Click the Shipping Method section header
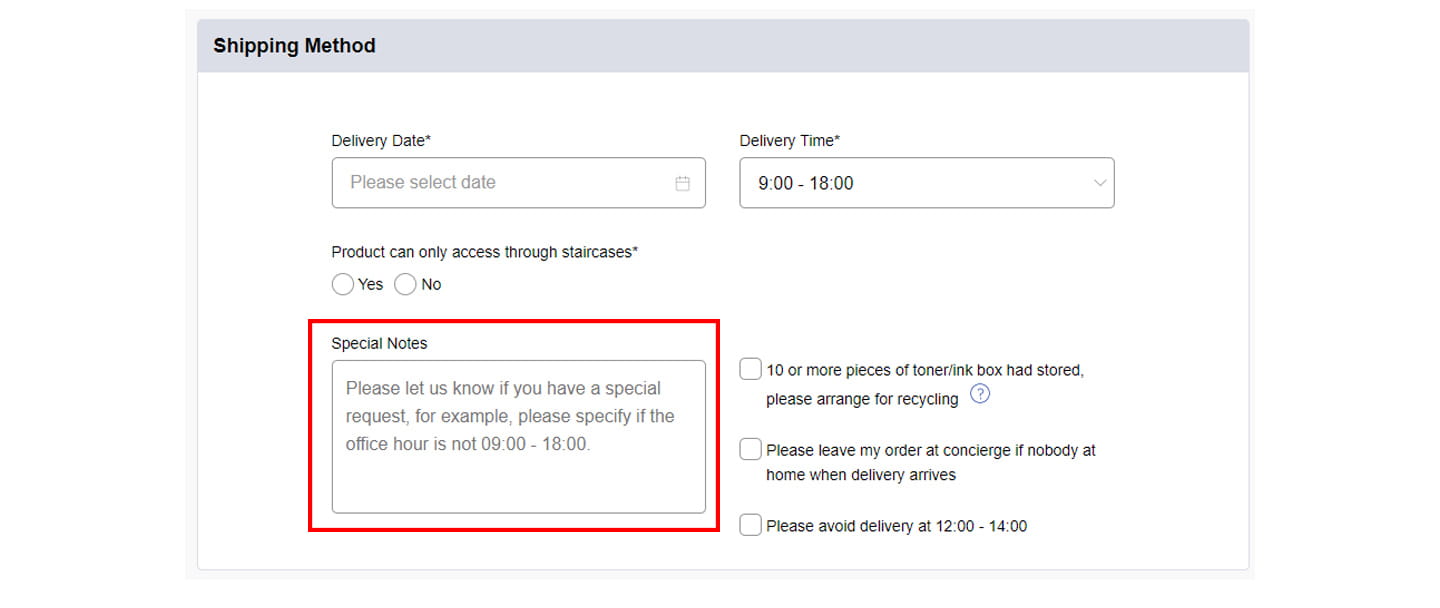Screen dimensions: 1440x608 (x=723, y=46)
